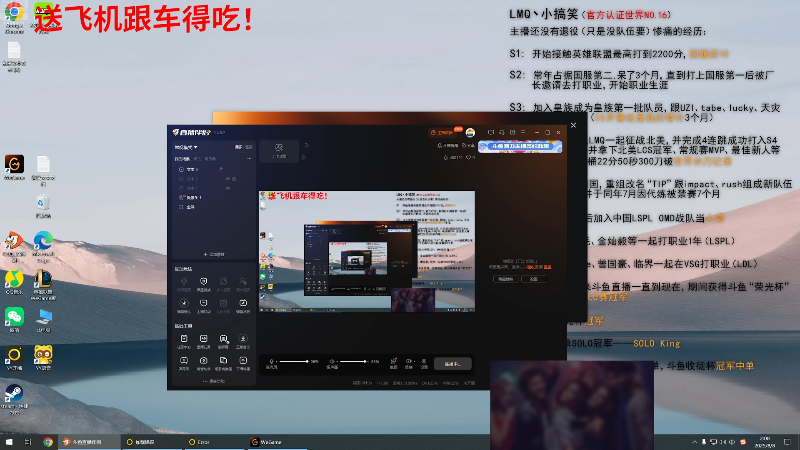
Task: Add a new scene with plus button
Action: 249,159
